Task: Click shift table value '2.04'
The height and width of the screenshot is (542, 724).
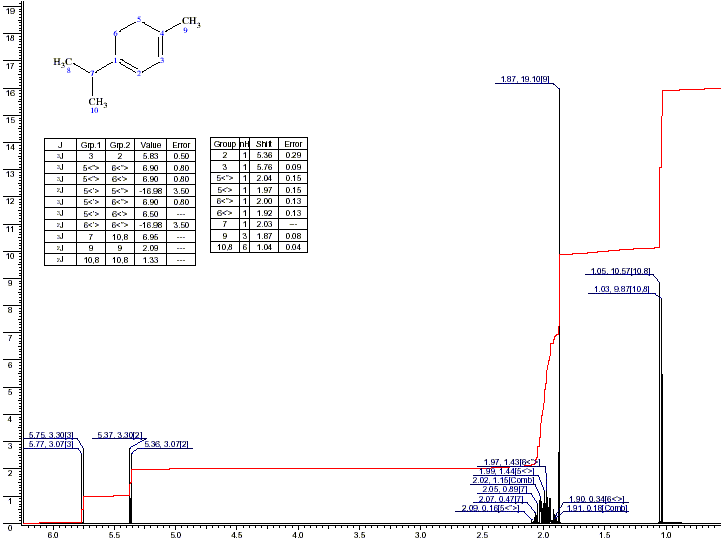Action: pyautogui.click(x=264, y=178)
